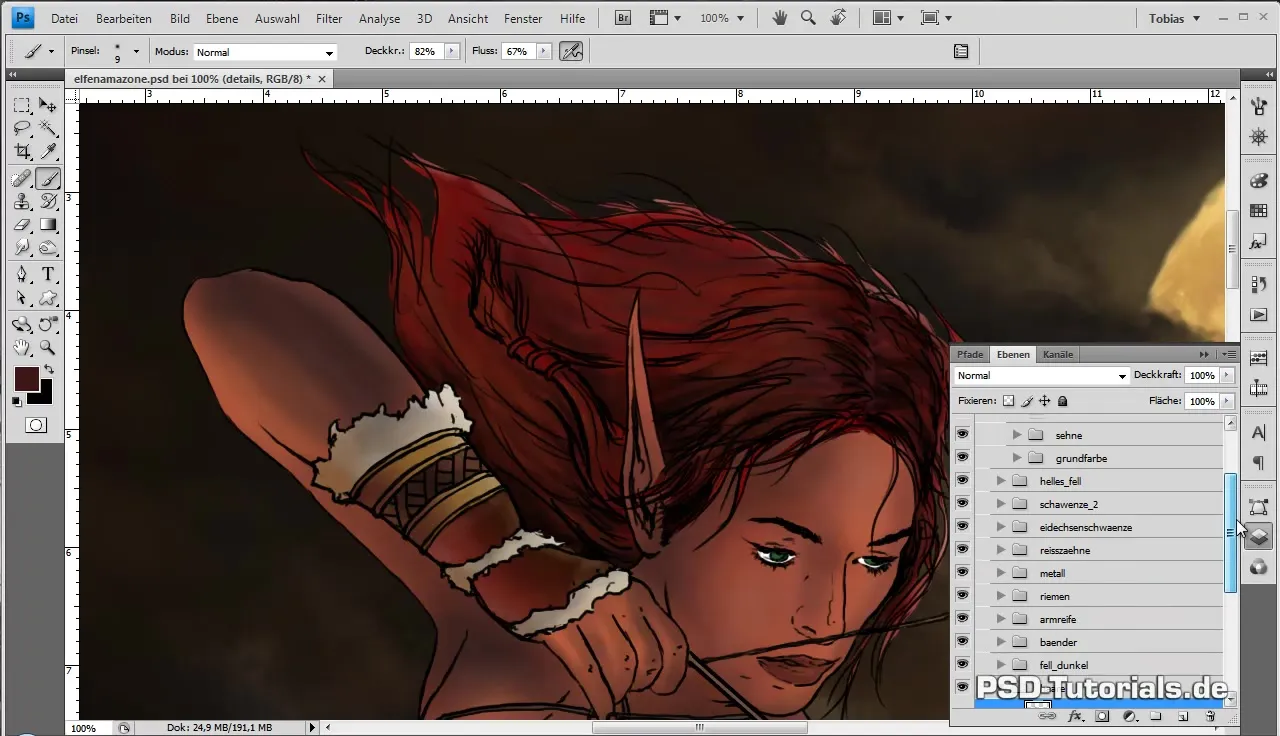Swap foreground and background colors
Screen dimensions: 1280x736
[48, 370]
